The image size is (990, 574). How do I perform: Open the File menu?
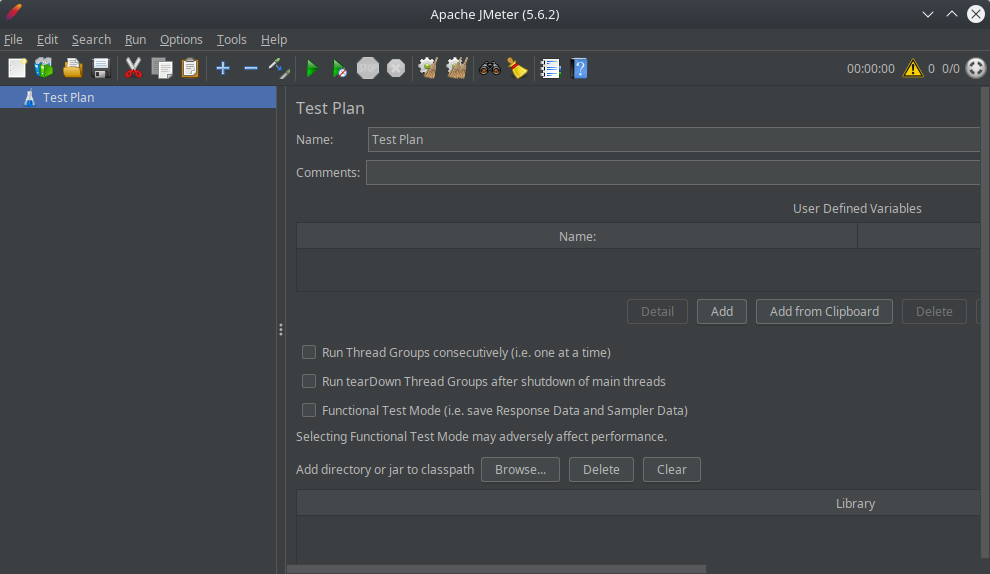pyautogui.click(x=13, y=39)
